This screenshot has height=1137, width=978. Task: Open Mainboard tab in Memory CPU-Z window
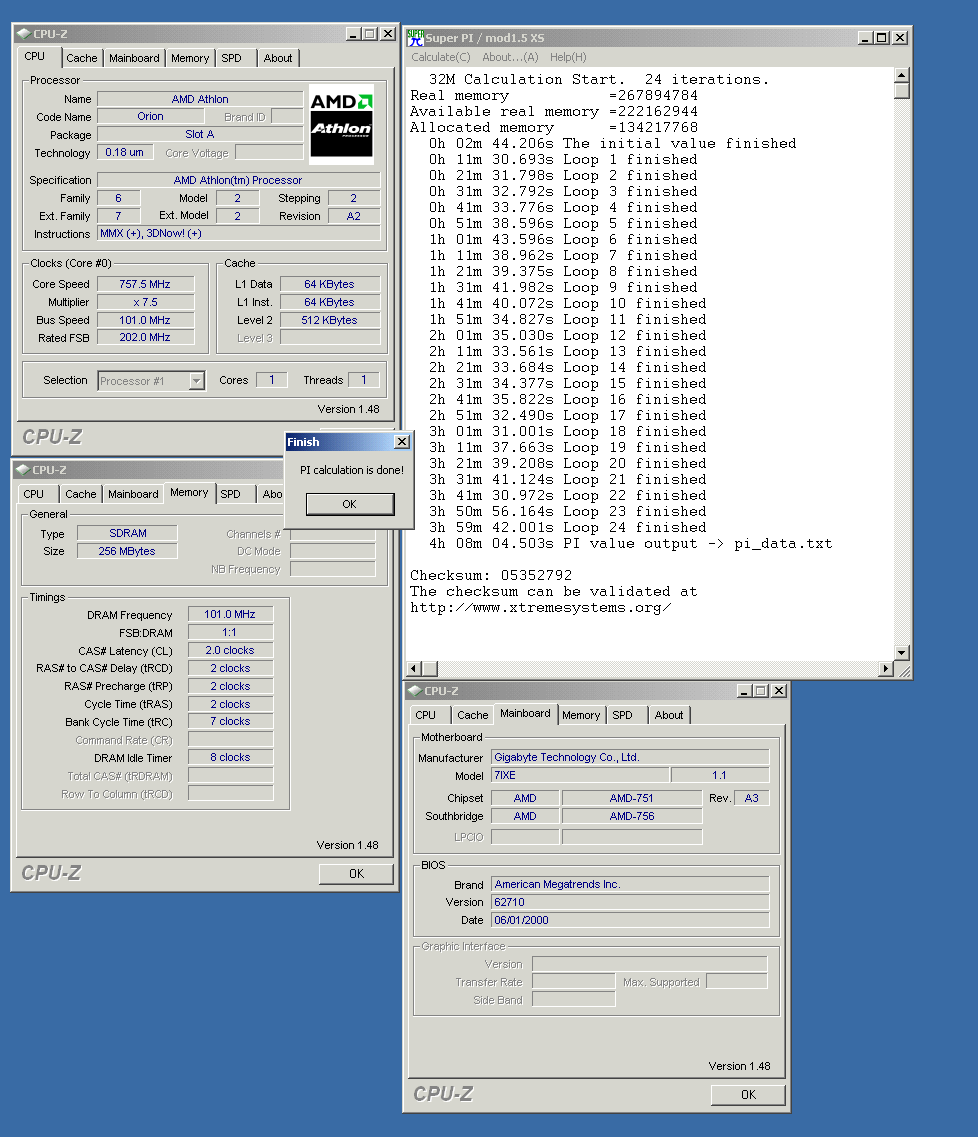pyautogui.click(x=133, y=494)
